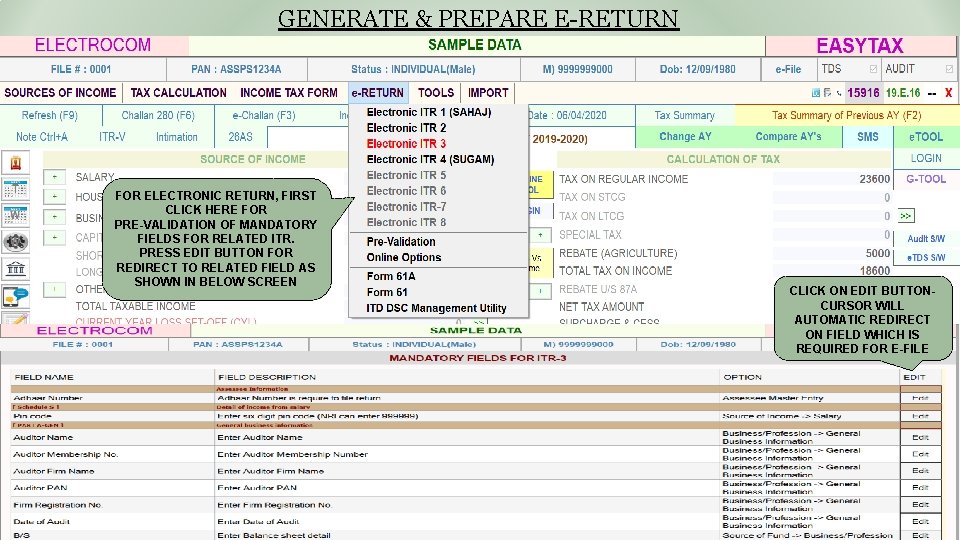Click Edit for Auditor PAN row
The image size is (960, 540).
pyautogui.click(x=920, y=487)
